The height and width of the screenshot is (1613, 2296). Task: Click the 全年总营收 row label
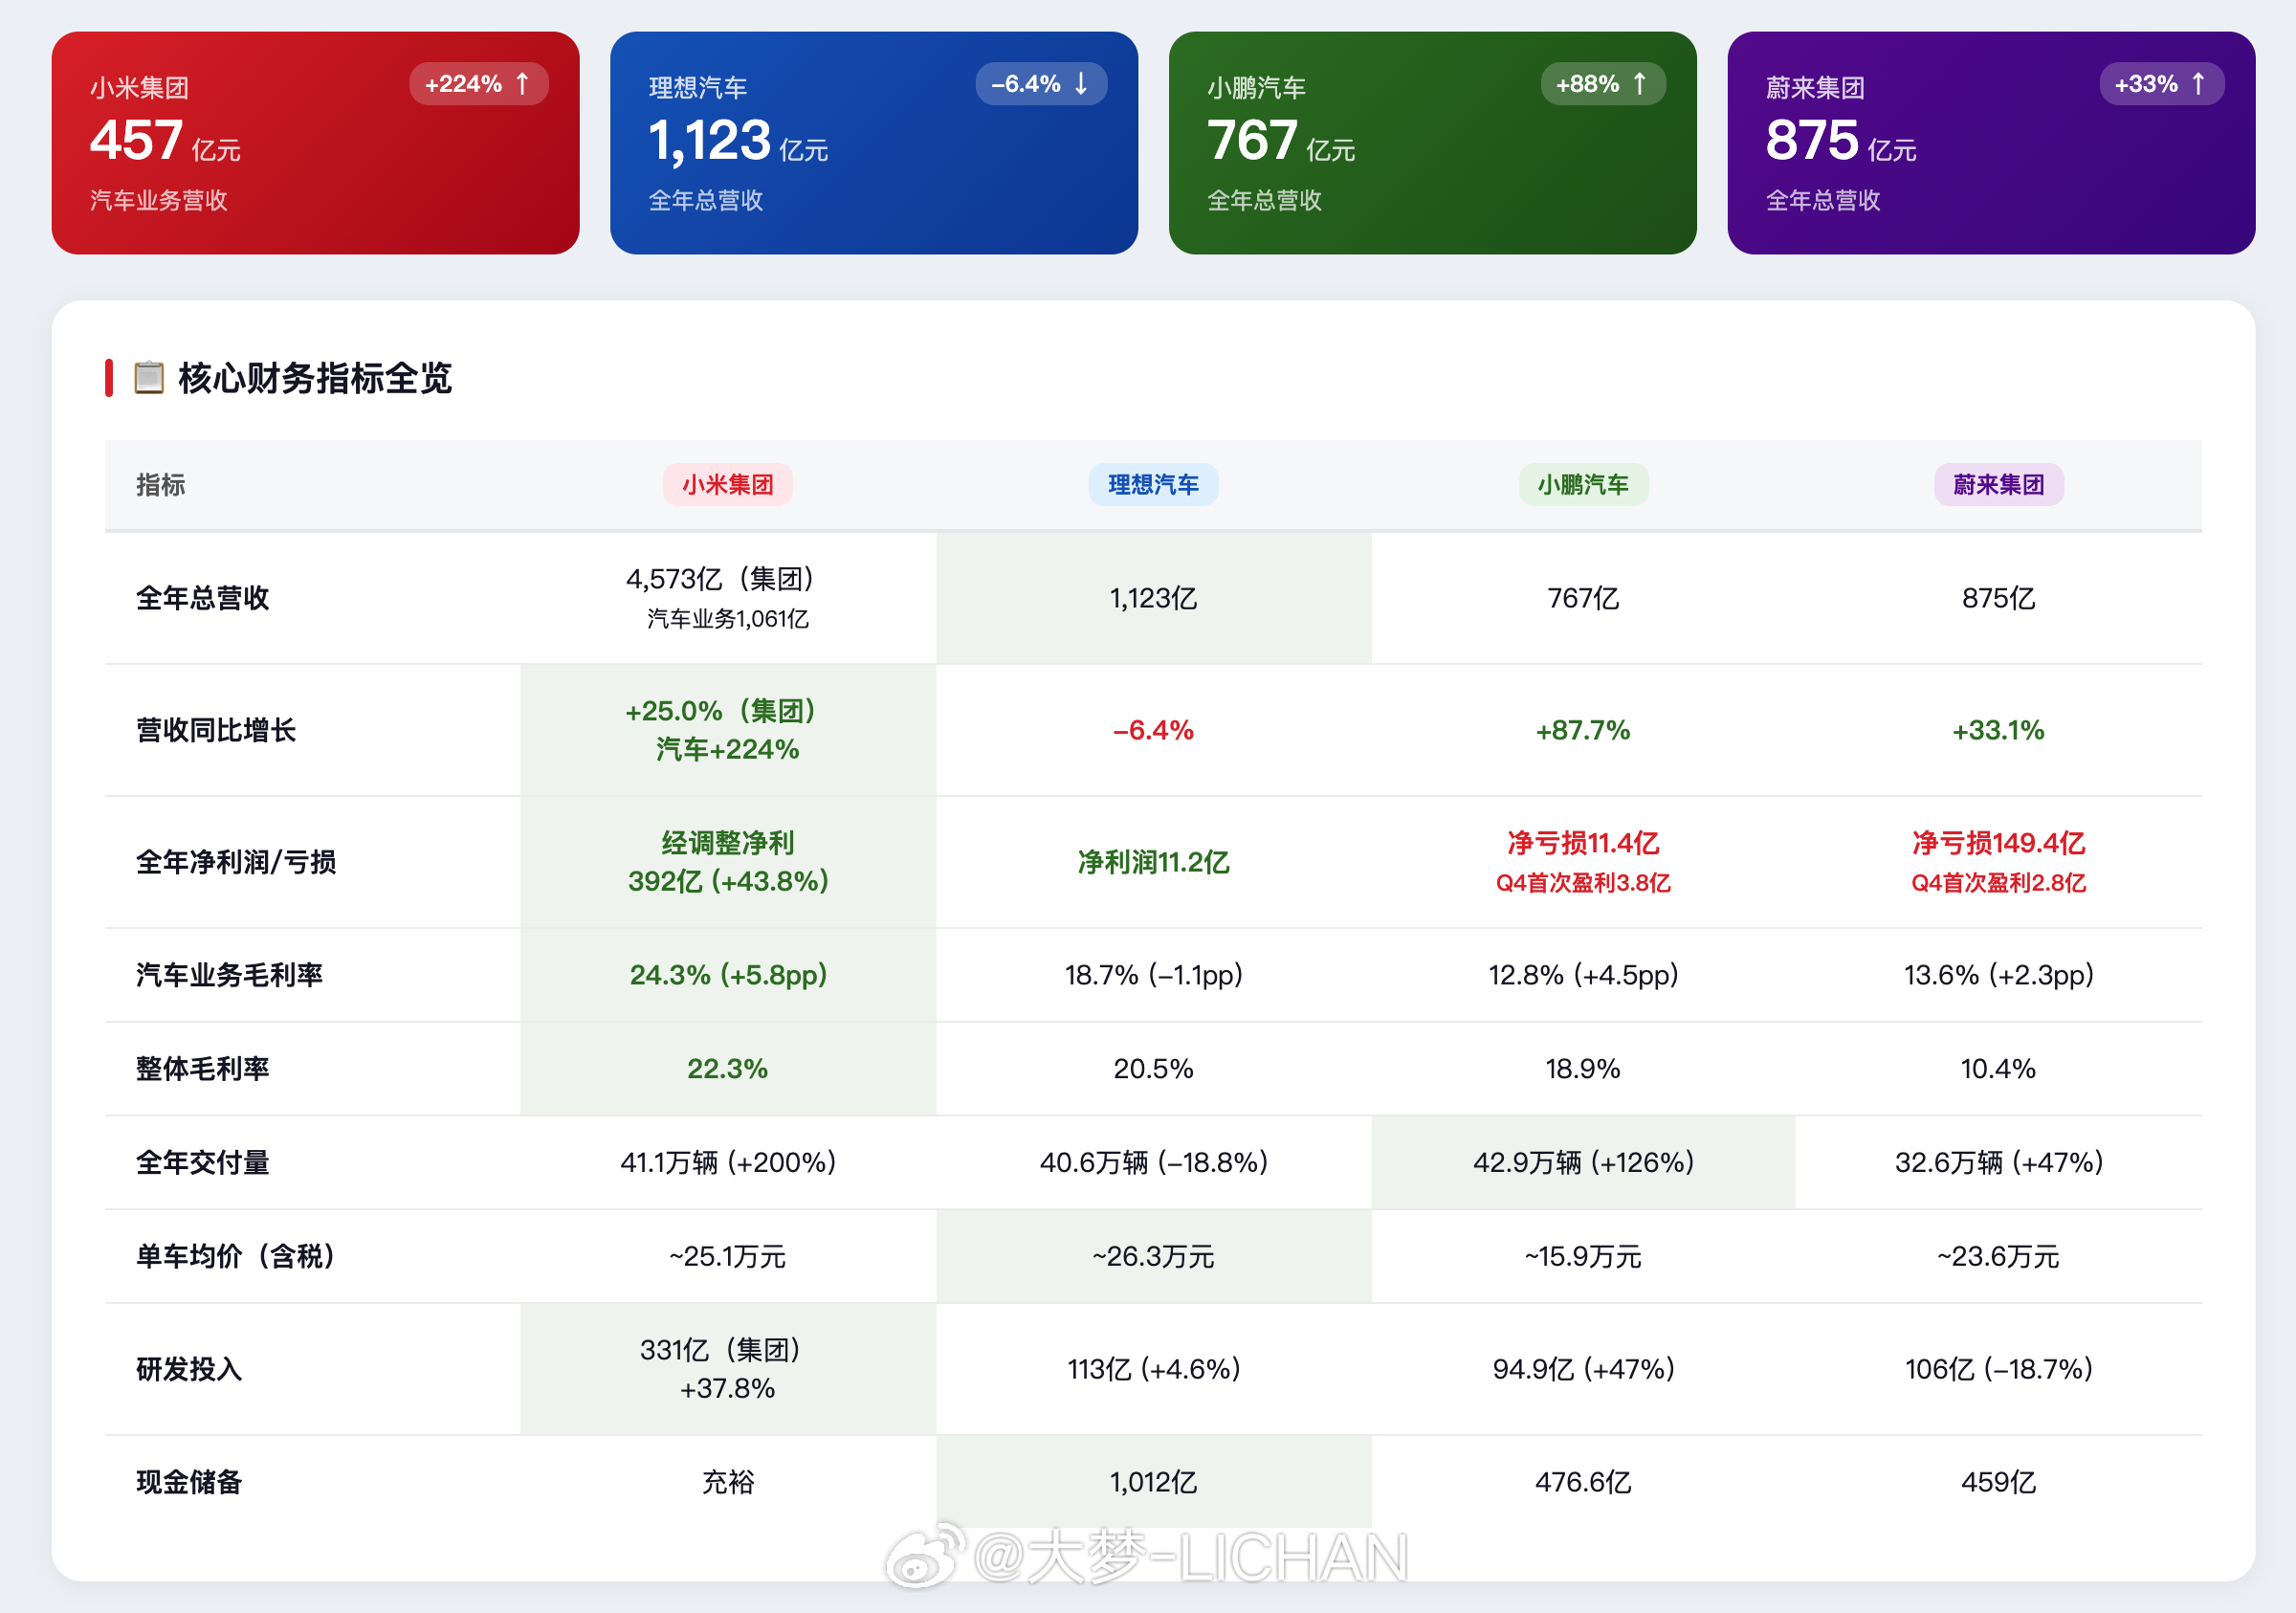203,598
